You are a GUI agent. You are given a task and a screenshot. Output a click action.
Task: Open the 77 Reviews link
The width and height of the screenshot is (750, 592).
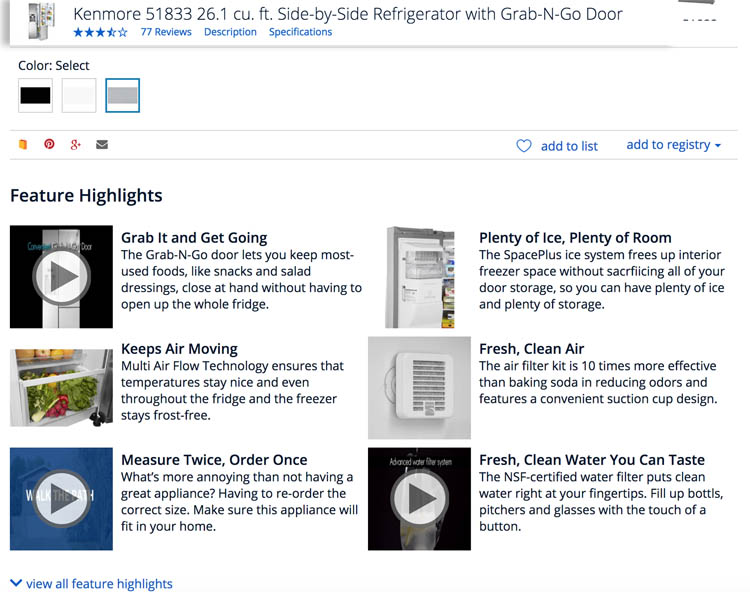click(x=166, y=32)
